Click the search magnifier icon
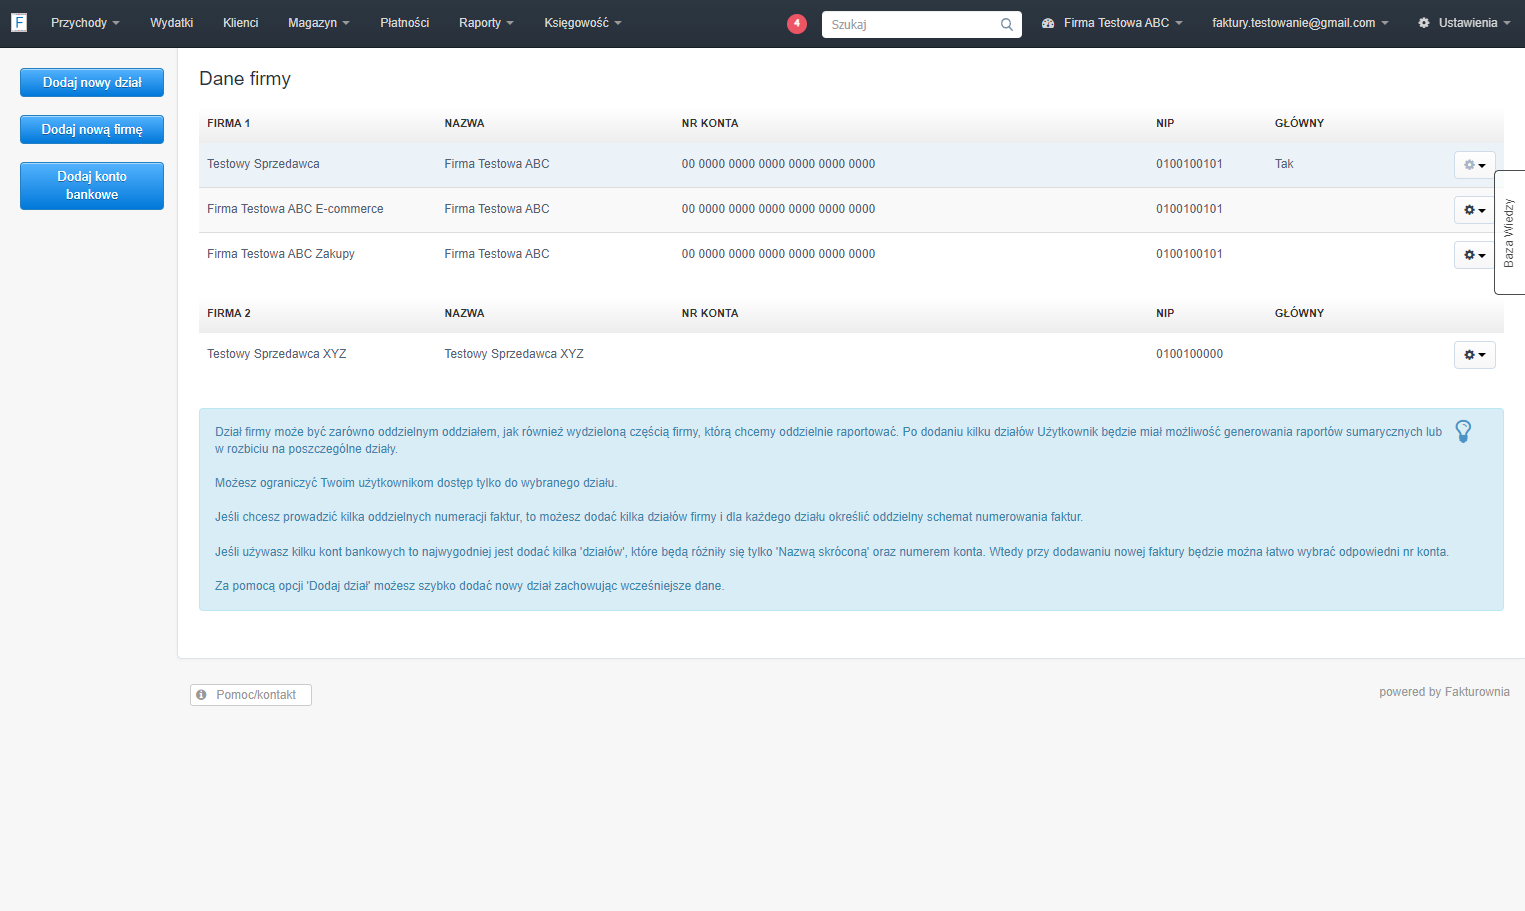The image size is (1525, 911). [x=1007, y=24]
